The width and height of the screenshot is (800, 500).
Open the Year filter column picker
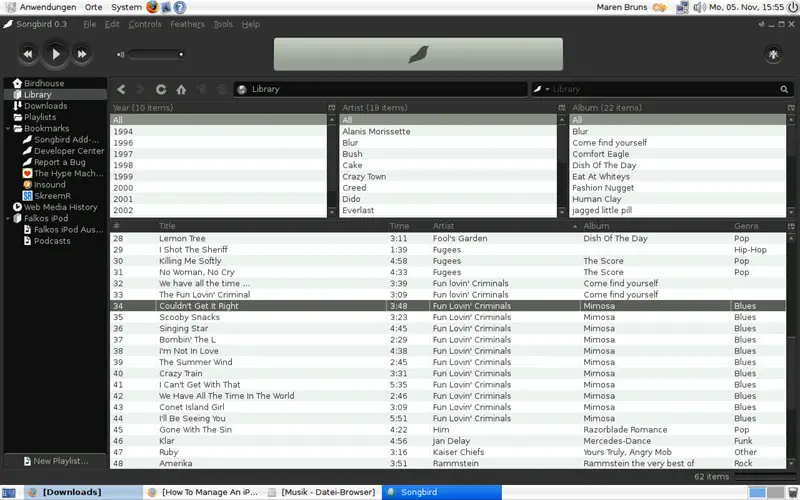click(x=332, y=108)
